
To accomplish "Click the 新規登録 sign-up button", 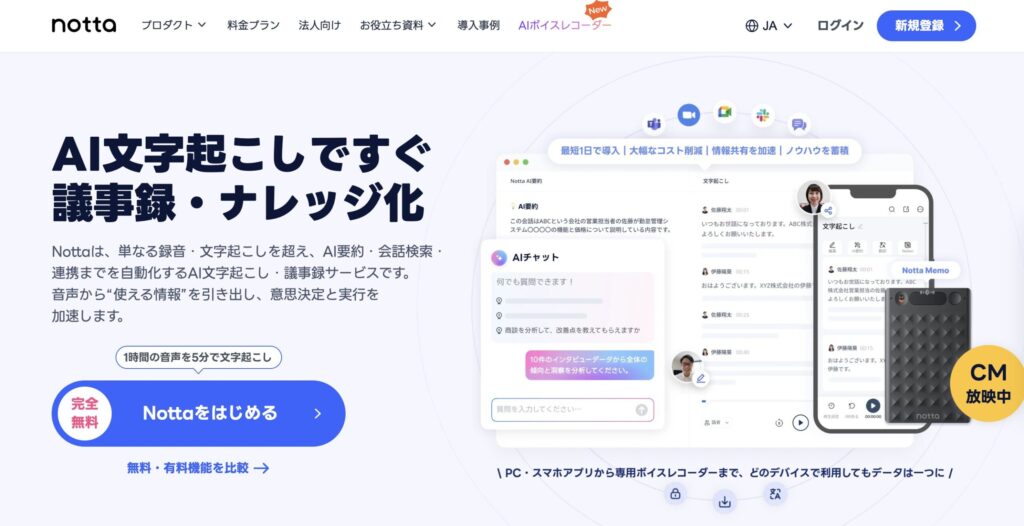I will click(926, 25).
